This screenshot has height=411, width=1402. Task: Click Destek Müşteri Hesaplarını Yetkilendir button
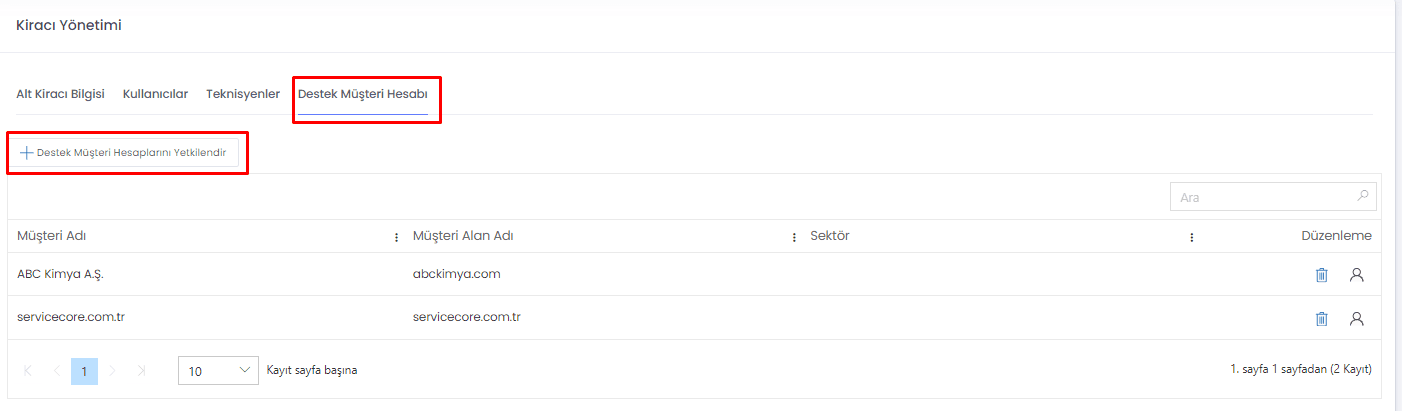(125, 152)
